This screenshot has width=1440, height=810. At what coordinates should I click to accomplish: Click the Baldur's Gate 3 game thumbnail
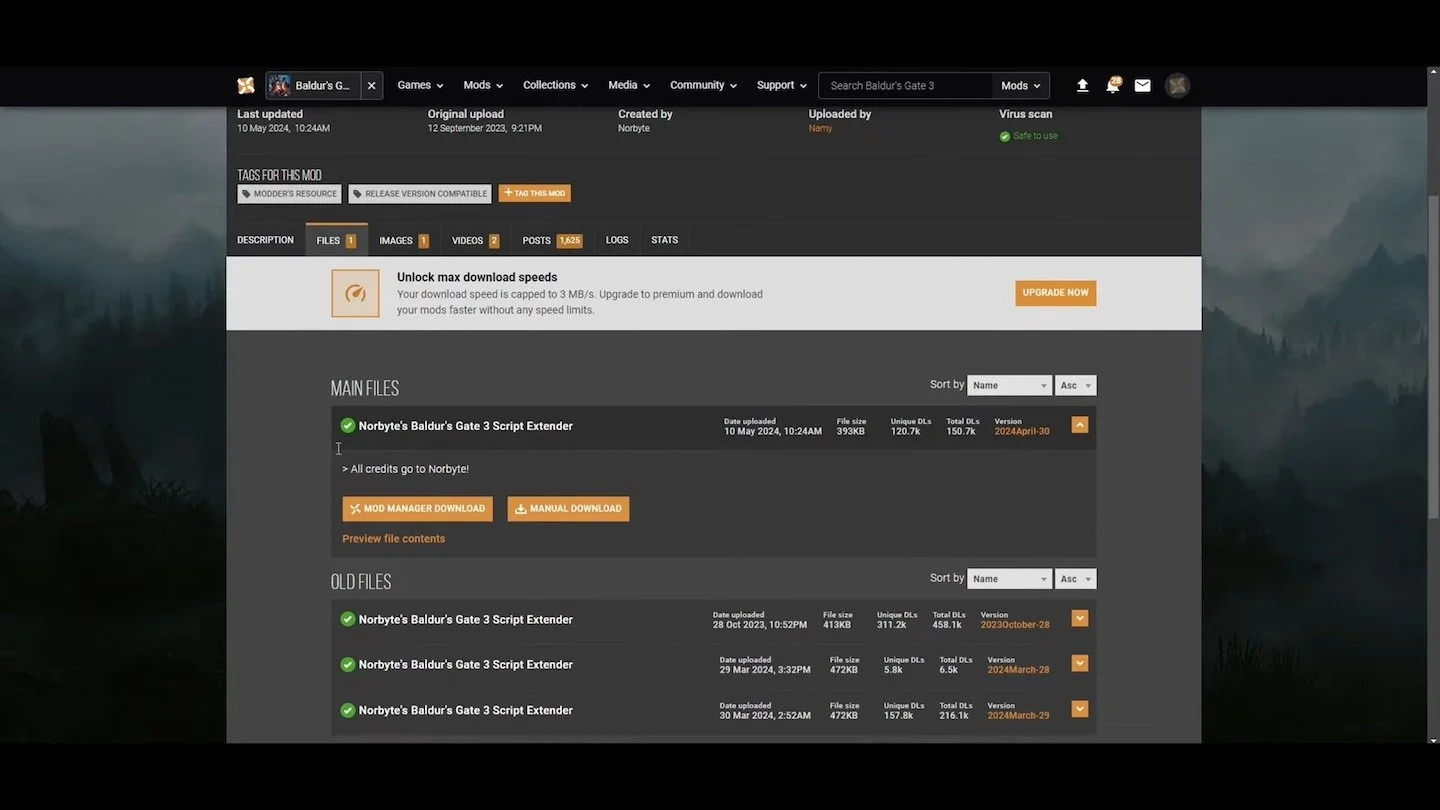pyautogui.click(x=280, y=86)
